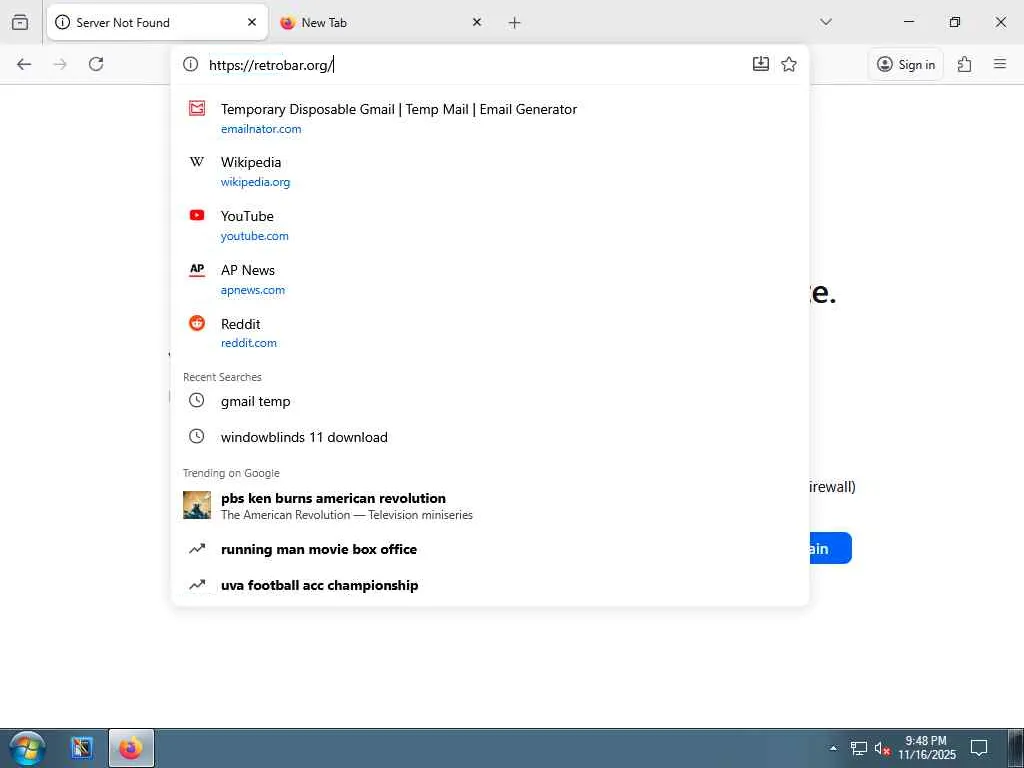Open the clock showing 9:48 PM
The height and width of the screenshot is (768, 1024).
pyautogui.click(x=926, y=748)
